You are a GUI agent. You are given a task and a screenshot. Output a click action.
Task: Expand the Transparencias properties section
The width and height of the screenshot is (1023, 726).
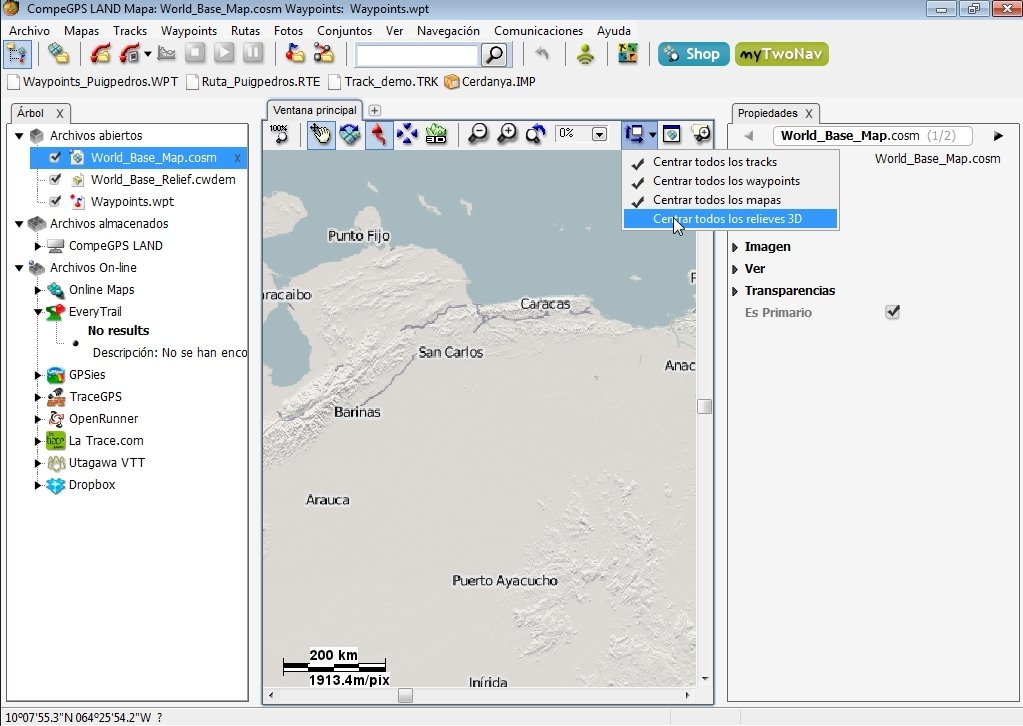point(735,291)
